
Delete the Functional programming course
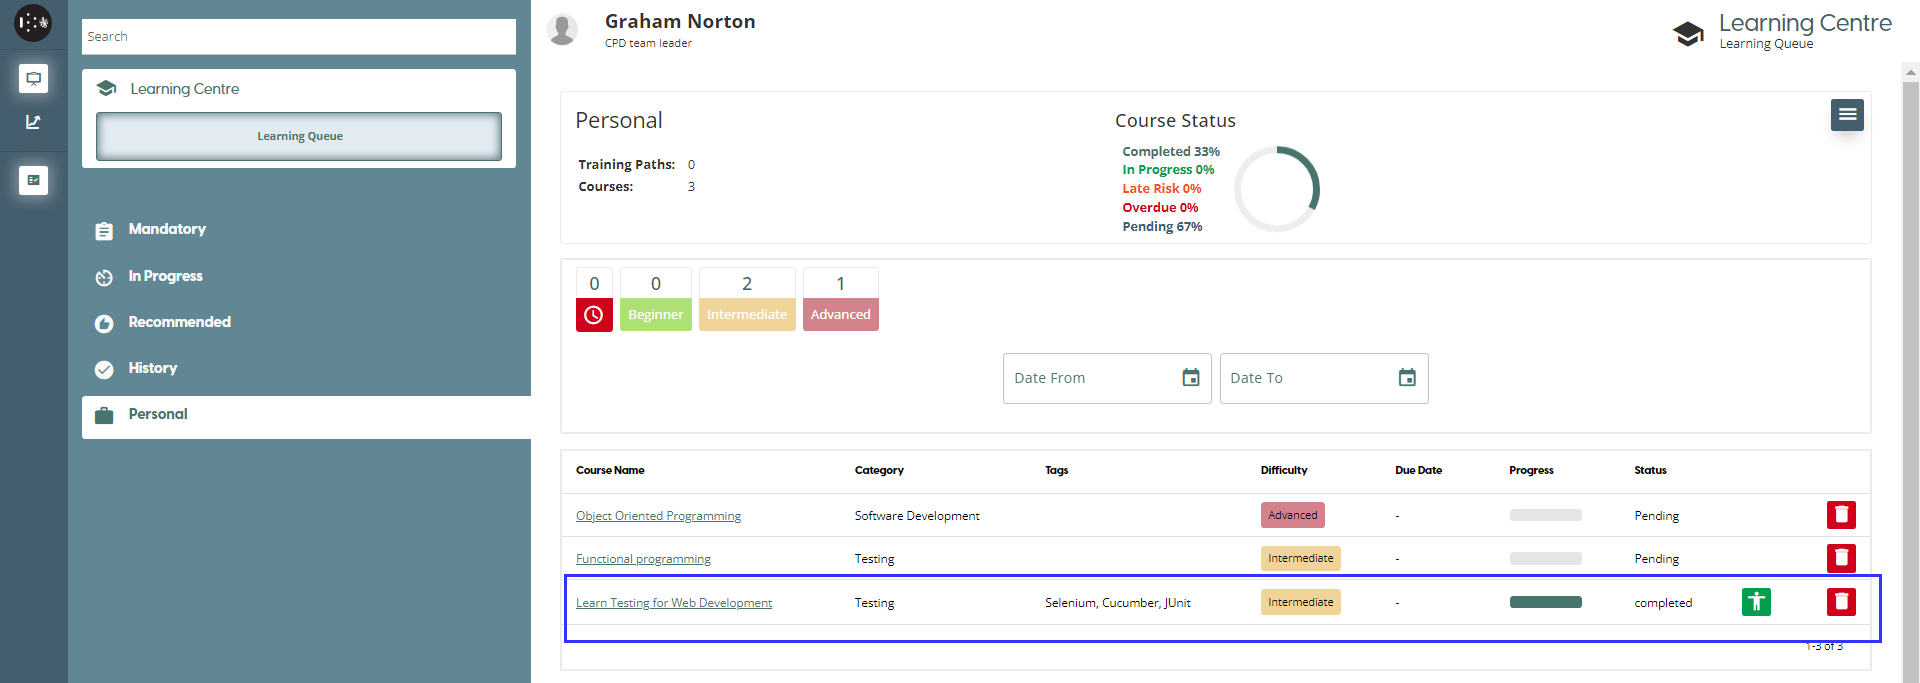(1840, 558)
